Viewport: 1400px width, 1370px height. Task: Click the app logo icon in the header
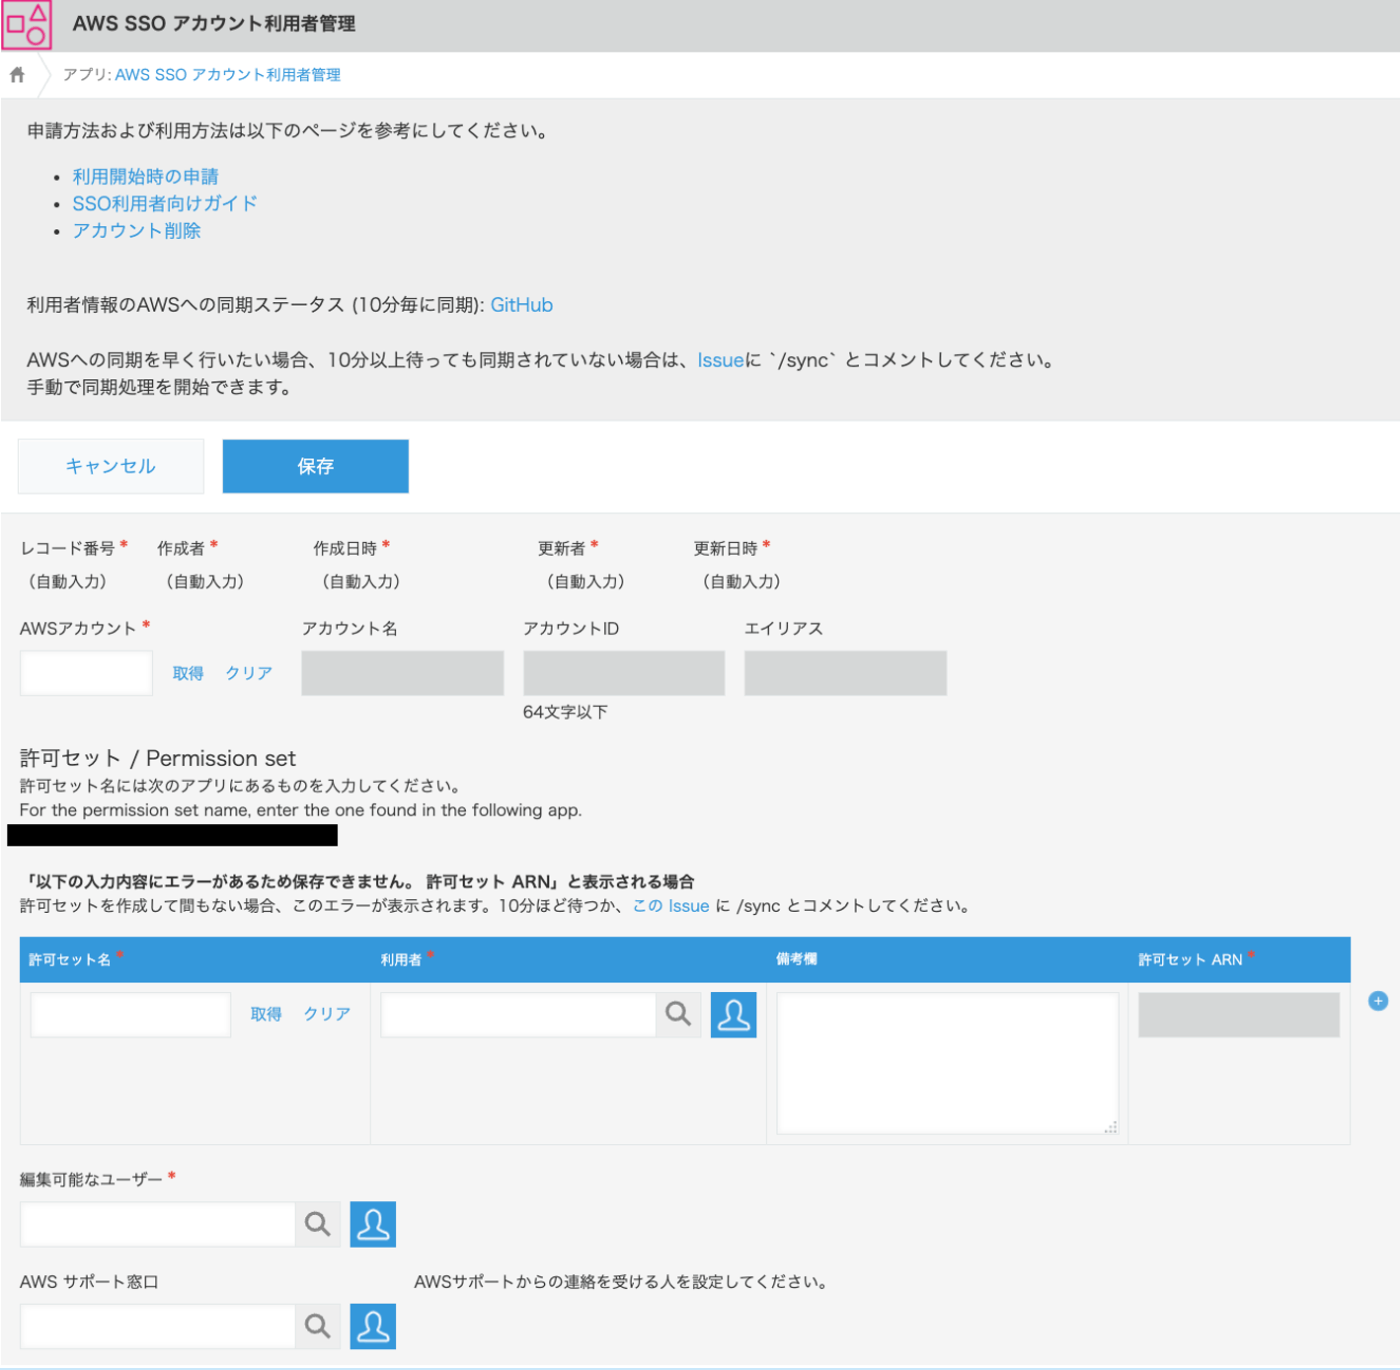pos(26,25)
